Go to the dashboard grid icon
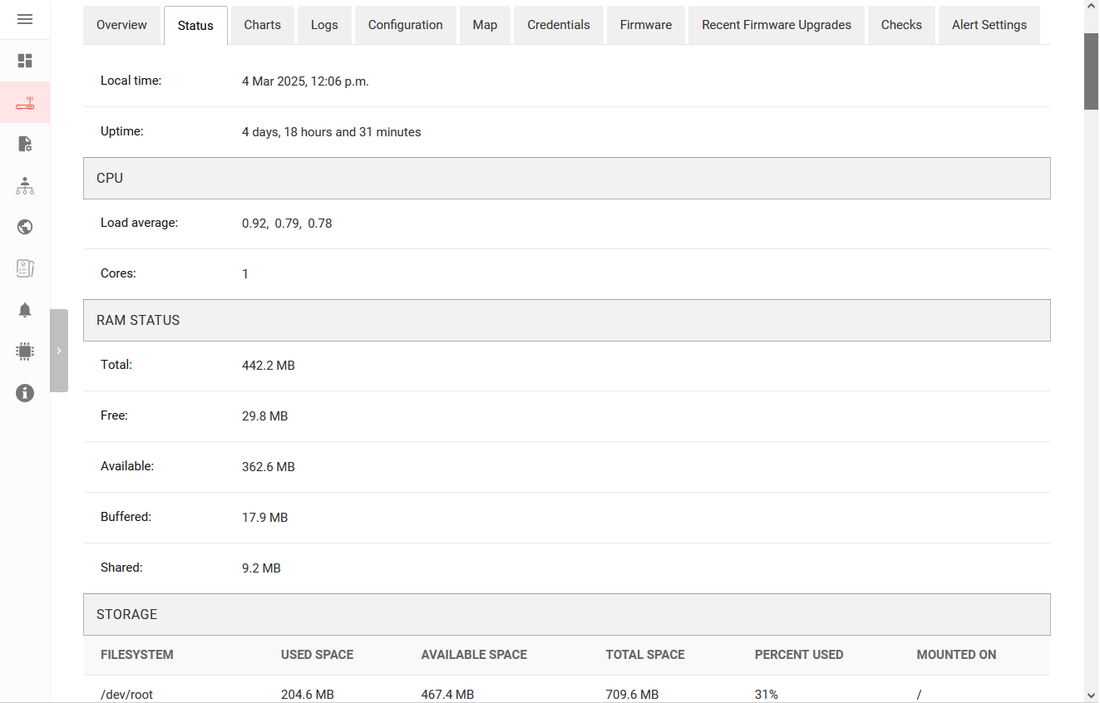Screen dimensions: 1100x703 point(25,61)
